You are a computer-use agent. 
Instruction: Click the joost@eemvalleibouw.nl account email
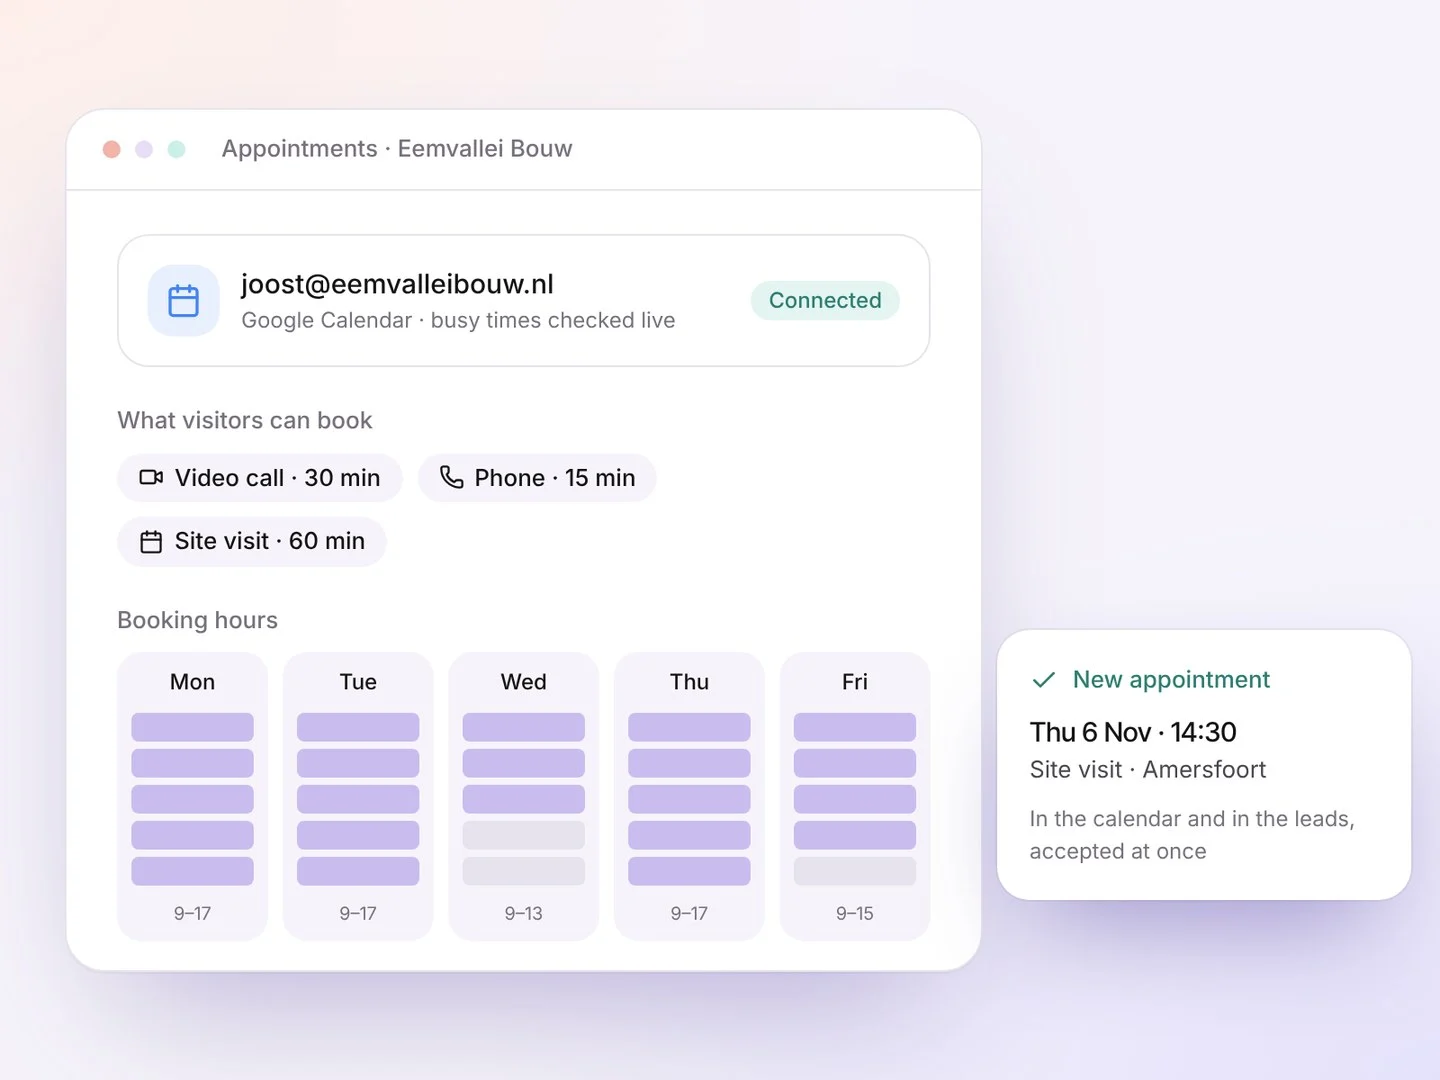397,284
